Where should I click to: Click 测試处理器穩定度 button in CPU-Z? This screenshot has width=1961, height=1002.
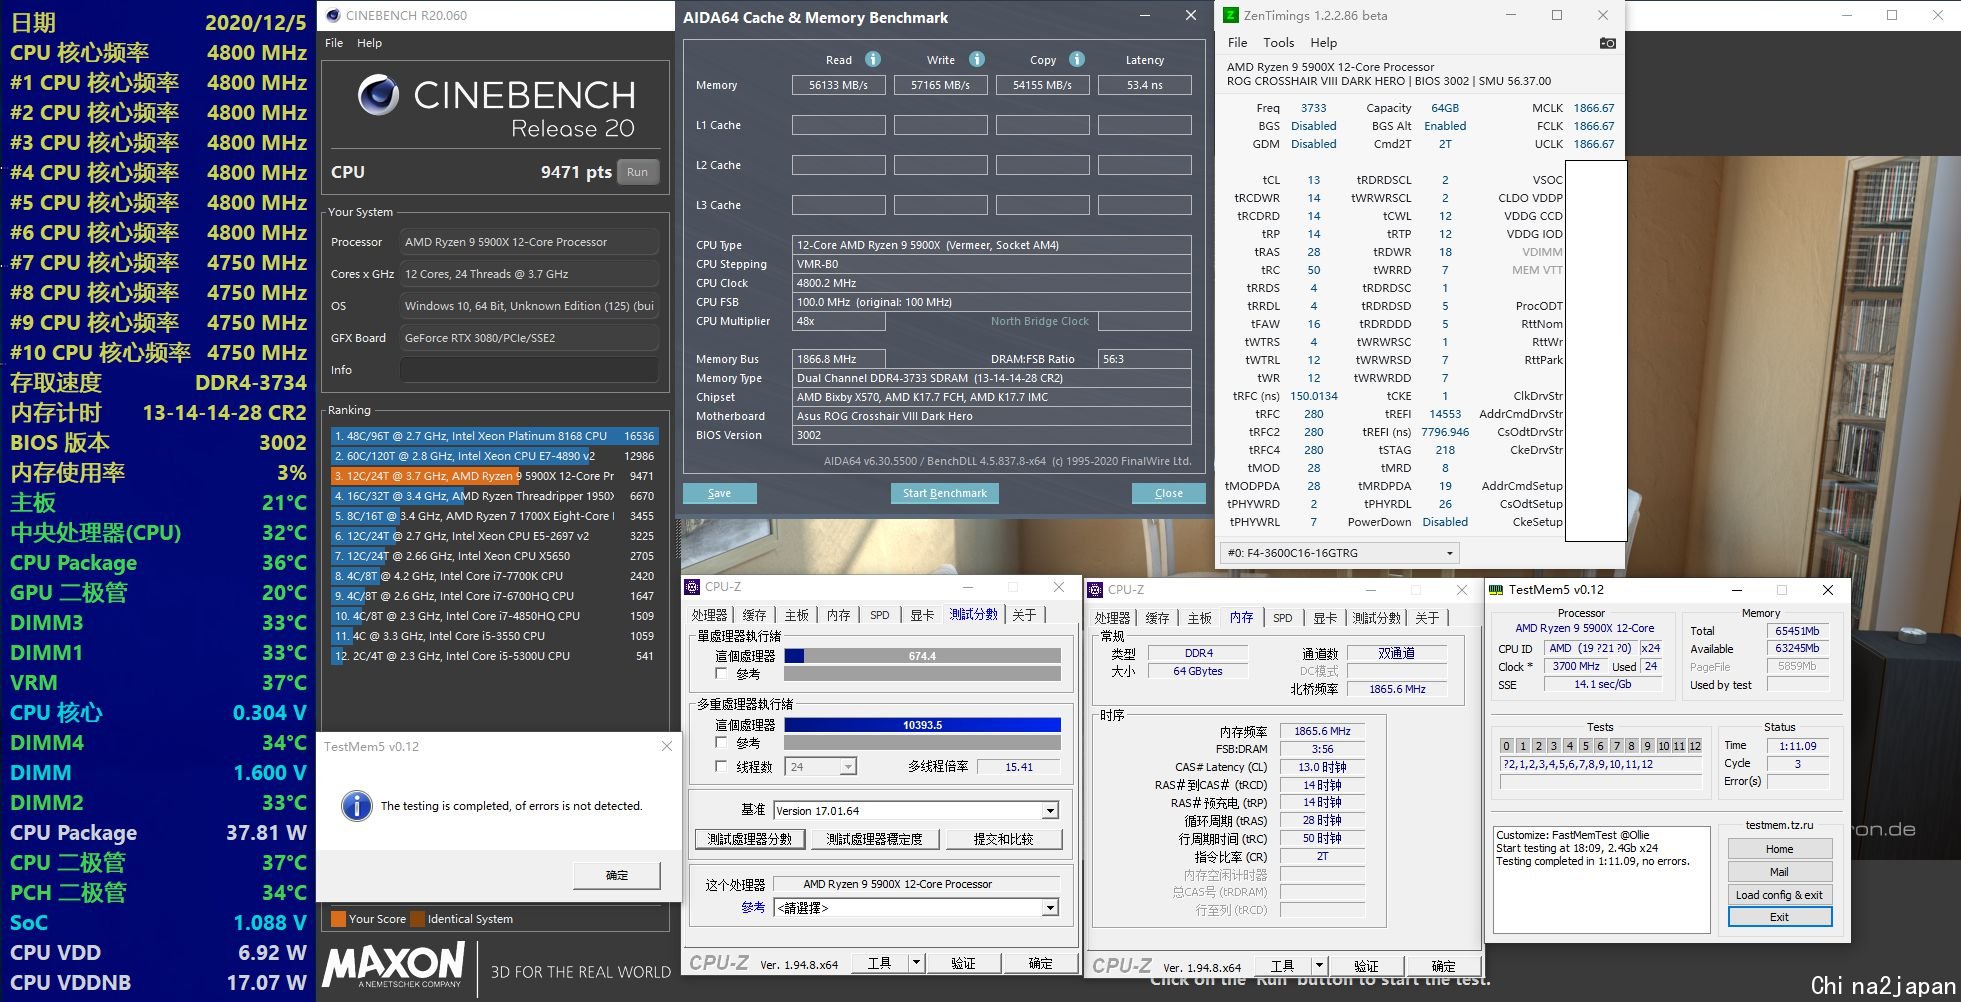click(873, 839)
